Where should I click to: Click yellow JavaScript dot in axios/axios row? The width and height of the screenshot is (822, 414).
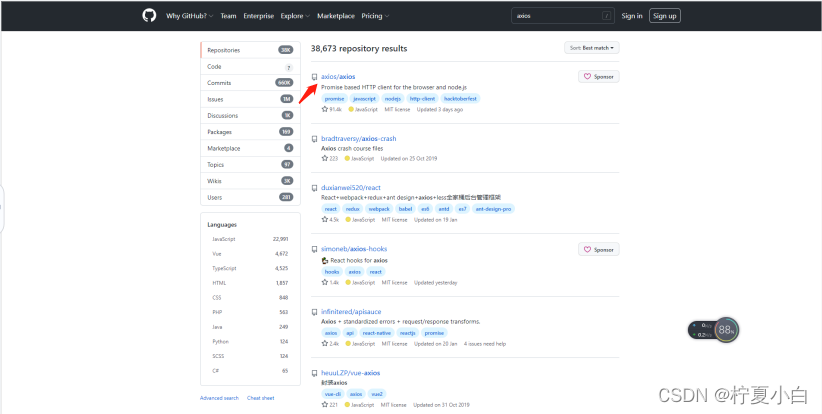(x=351, y=110)
